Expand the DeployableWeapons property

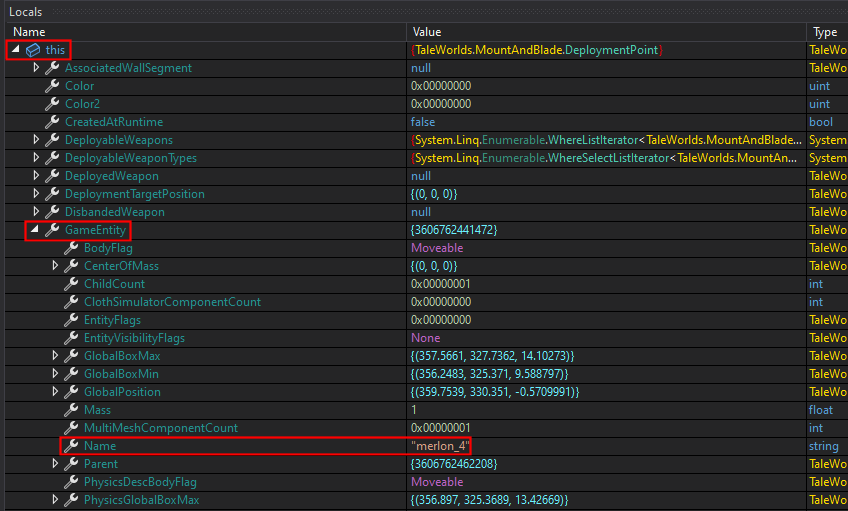tap(36, 140)
